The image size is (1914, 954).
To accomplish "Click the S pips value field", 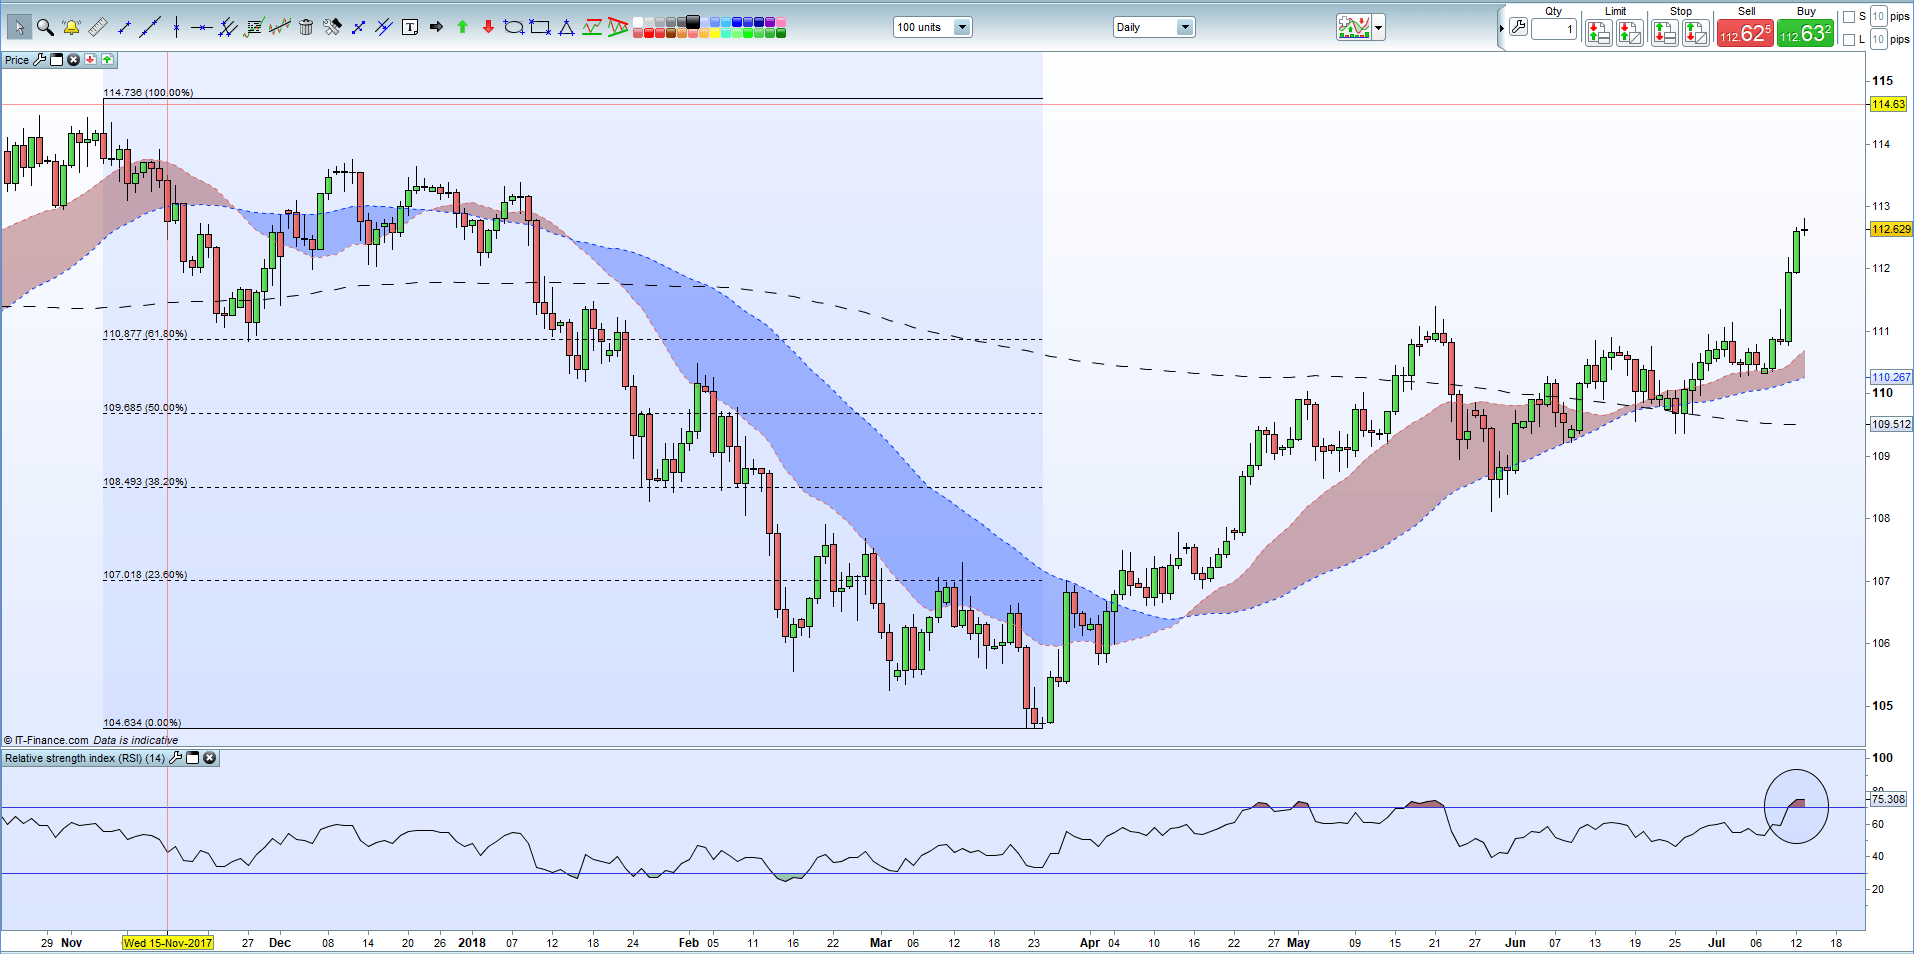I will click(1878, 16).
